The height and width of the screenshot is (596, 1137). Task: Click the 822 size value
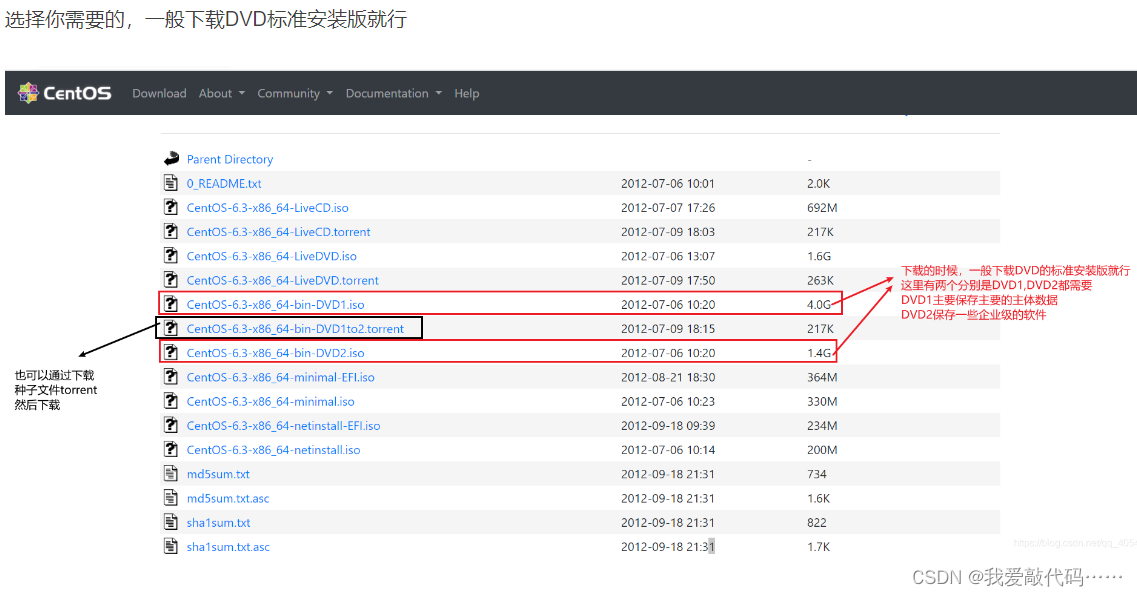click(x=816, y=523)
